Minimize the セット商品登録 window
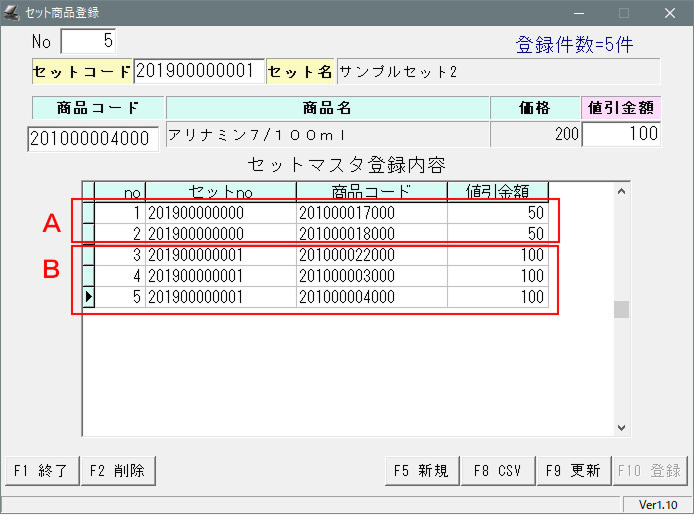The image size is (694, 522). click(578, 13)
